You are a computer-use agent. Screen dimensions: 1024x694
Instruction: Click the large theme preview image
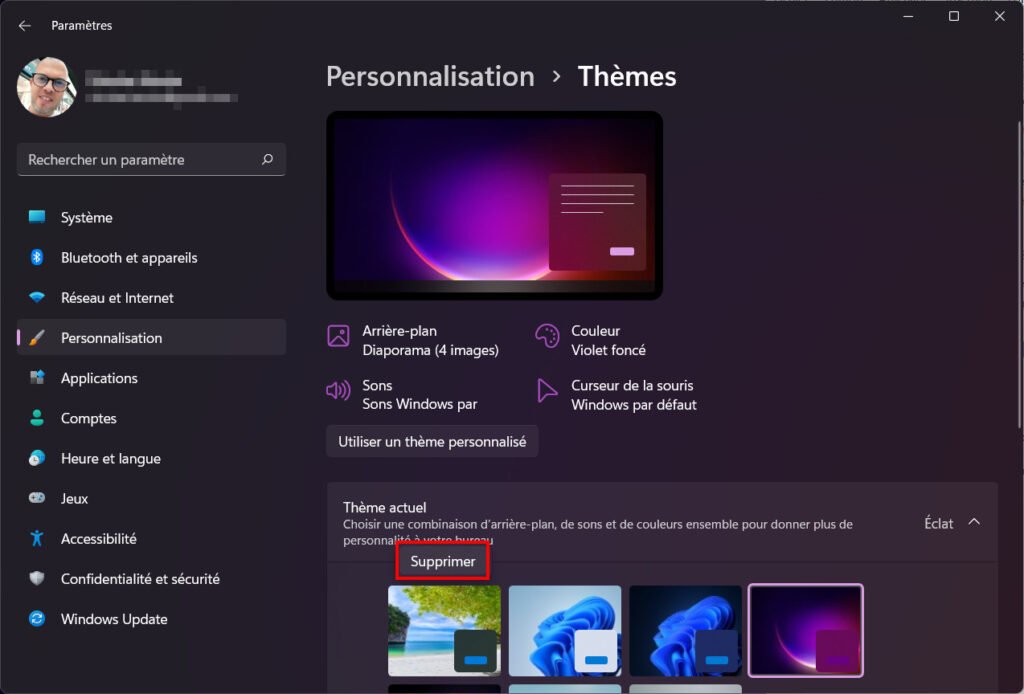click(494, 205)
